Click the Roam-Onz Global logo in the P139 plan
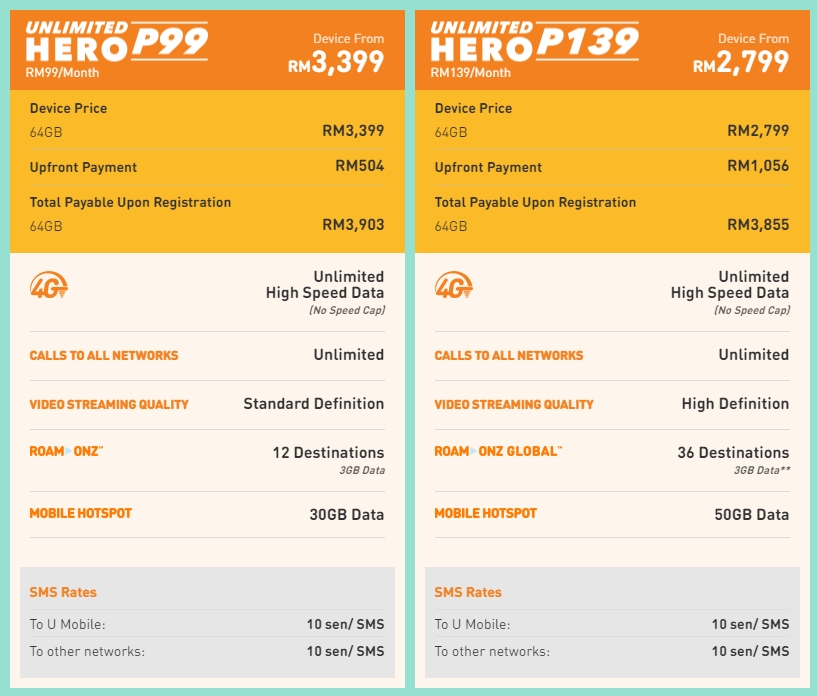 [498, 452]
